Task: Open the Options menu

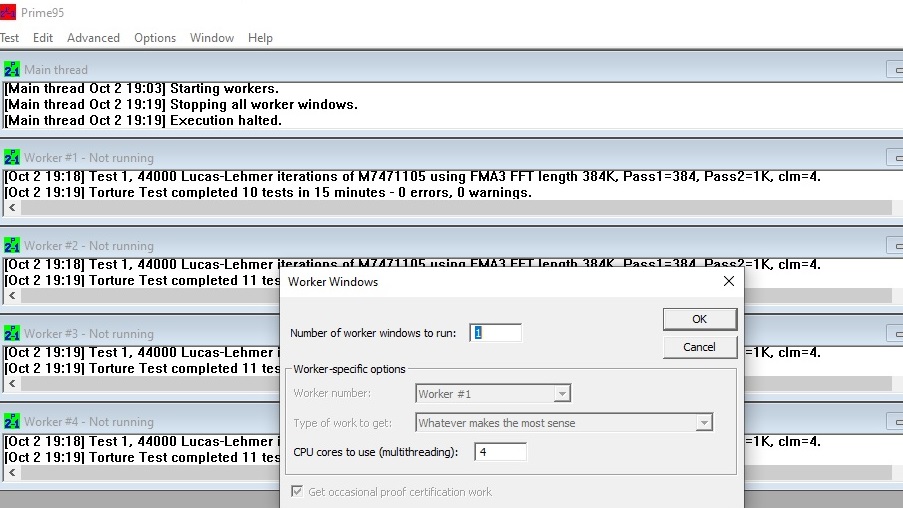Action: click(155, 38)
